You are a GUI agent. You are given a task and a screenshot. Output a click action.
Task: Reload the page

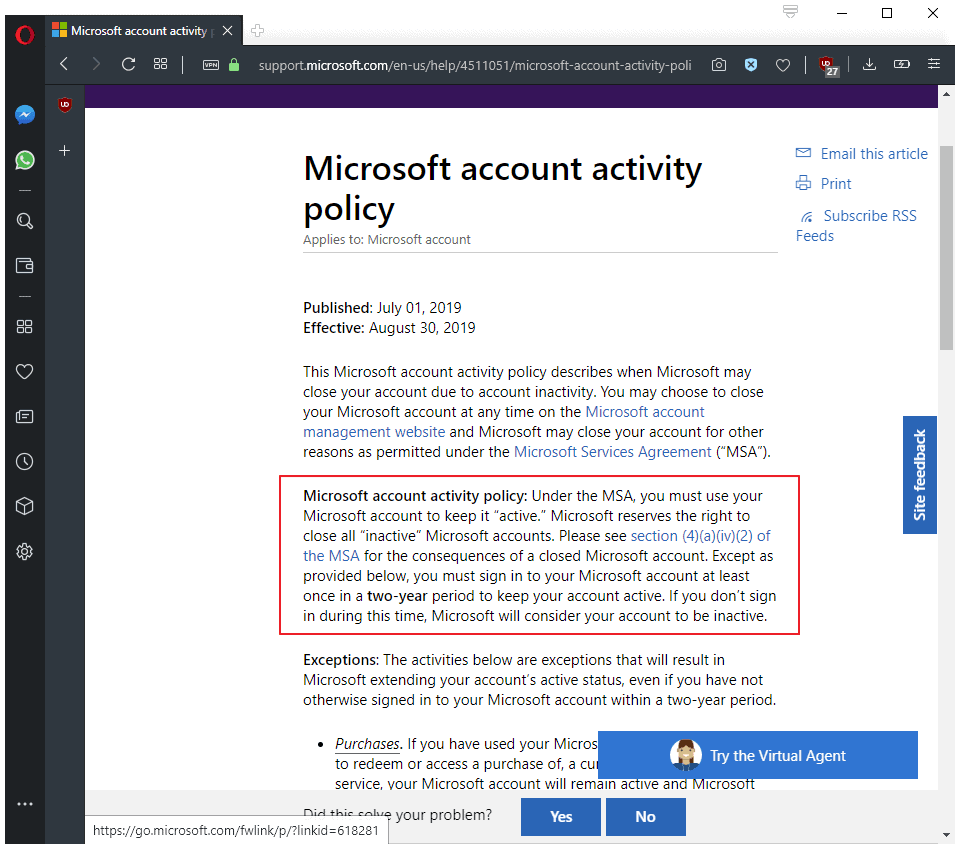point(128,64)
